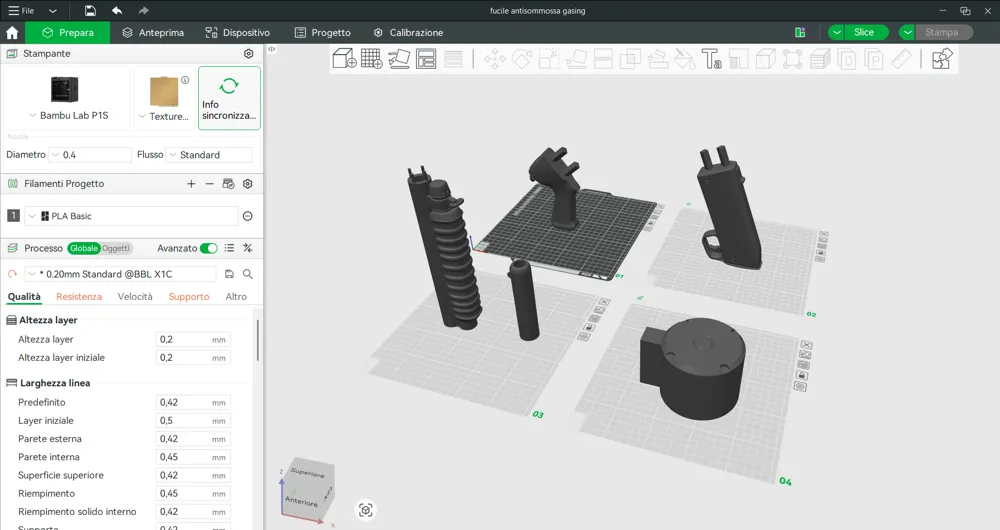The image size is (1000, 530).
Task: Expand the 0.20mm Standard preset dropdown
Action: click(120, 274)
